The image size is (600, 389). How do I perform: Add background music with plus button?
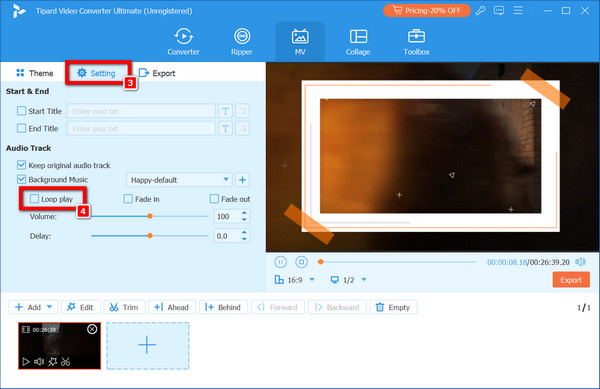coord(242,180)
